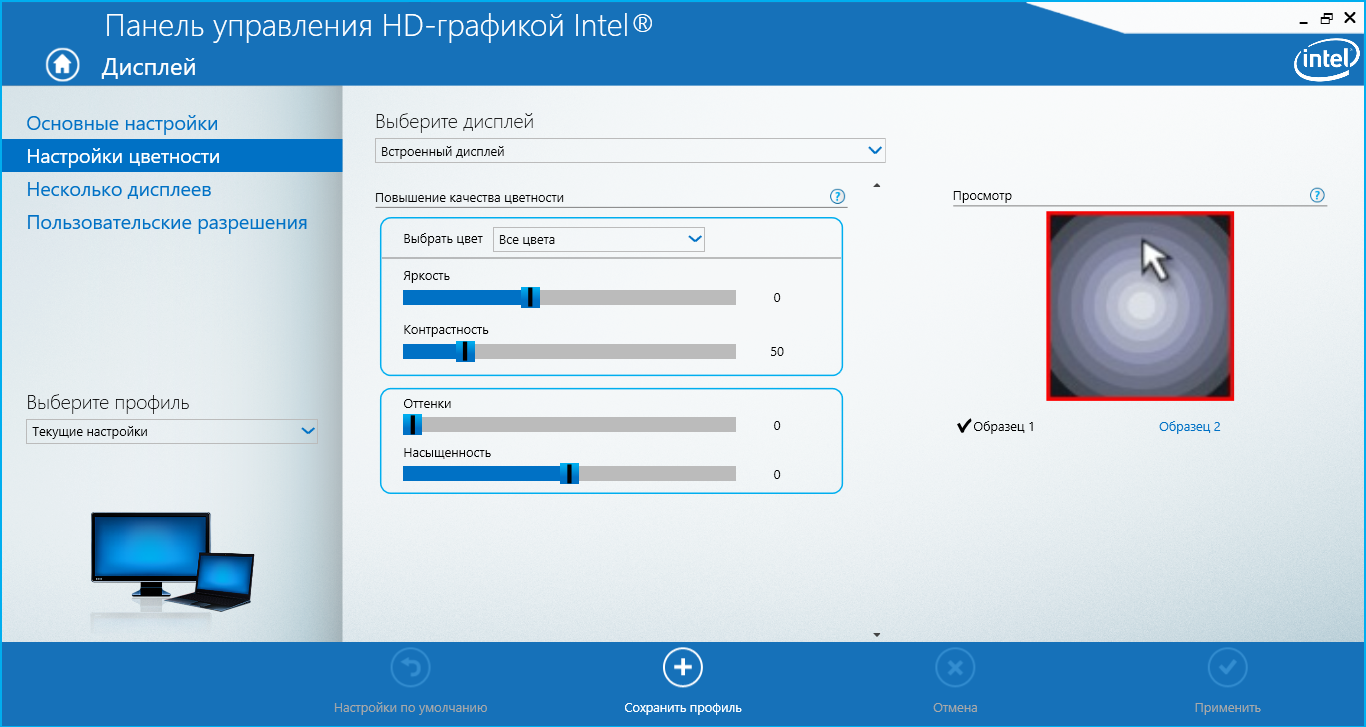Open Основные настройки section
Image resolution: width=1366 pixels, height=727 pixels.
[122, 124]
